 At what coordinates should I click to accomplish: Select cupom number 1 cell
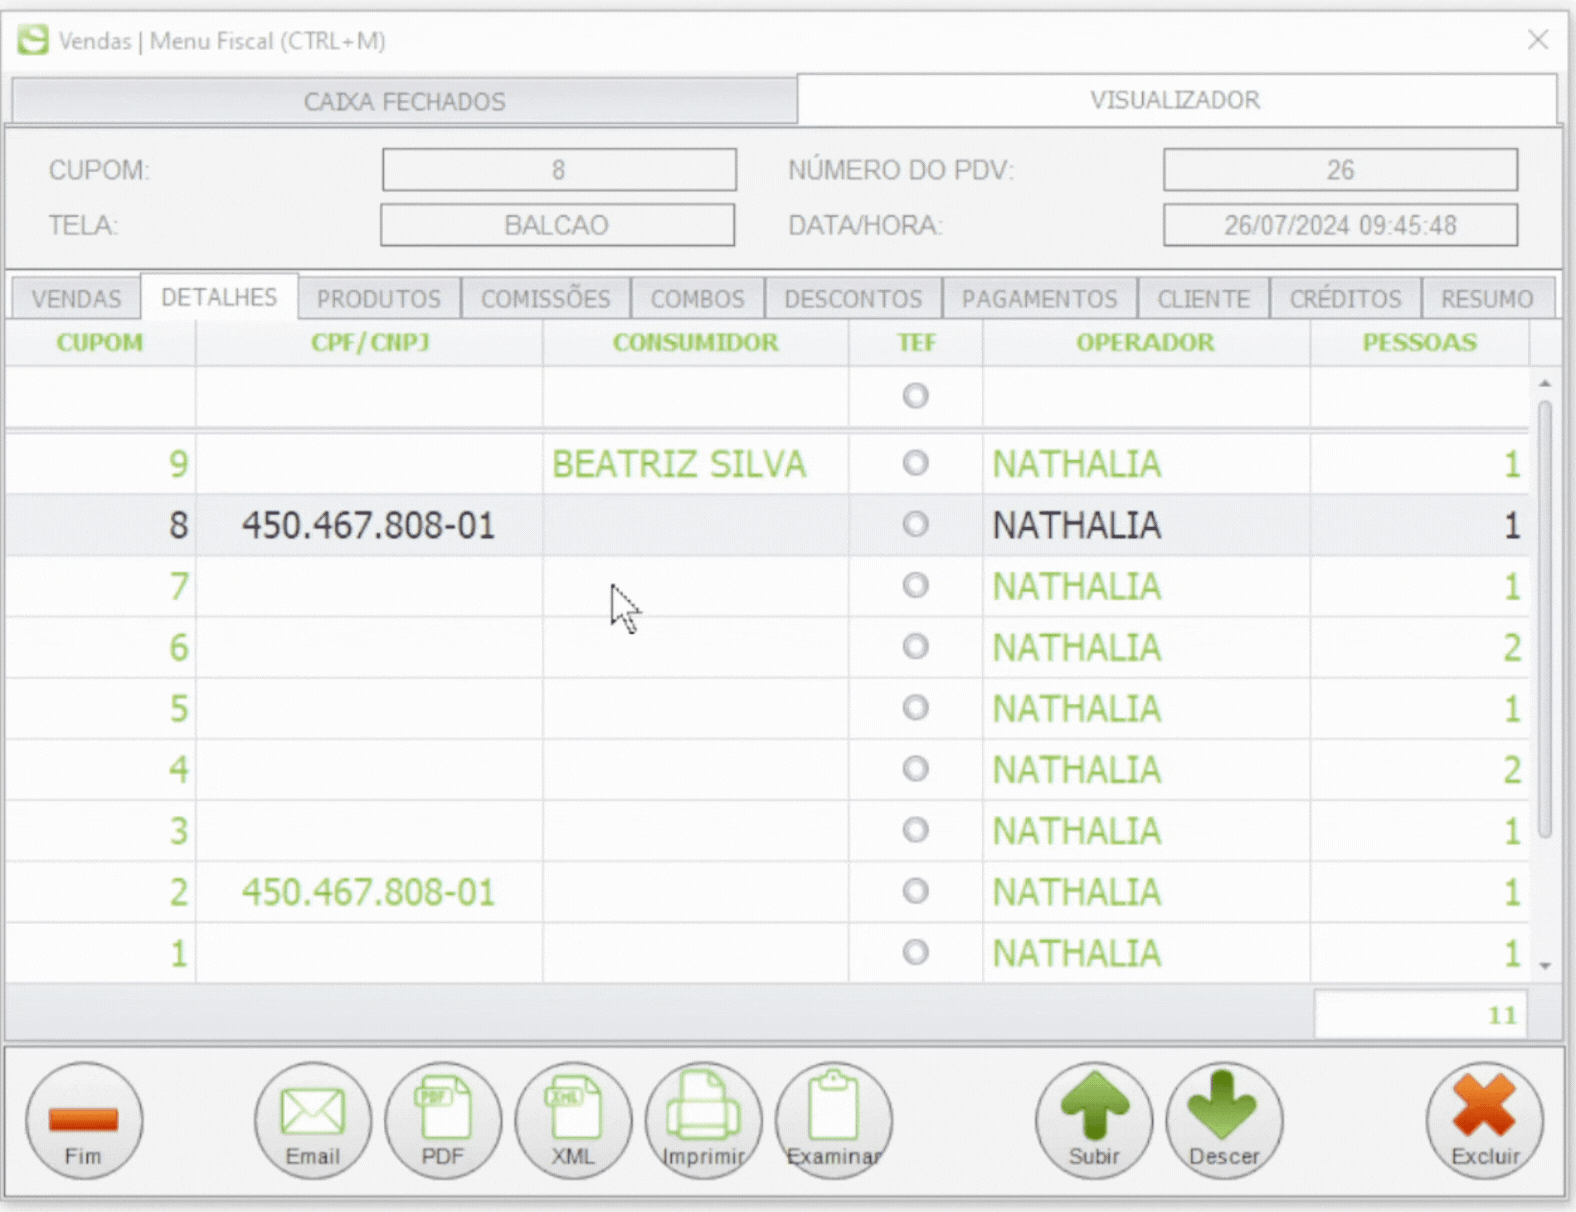tap(101, 953)
